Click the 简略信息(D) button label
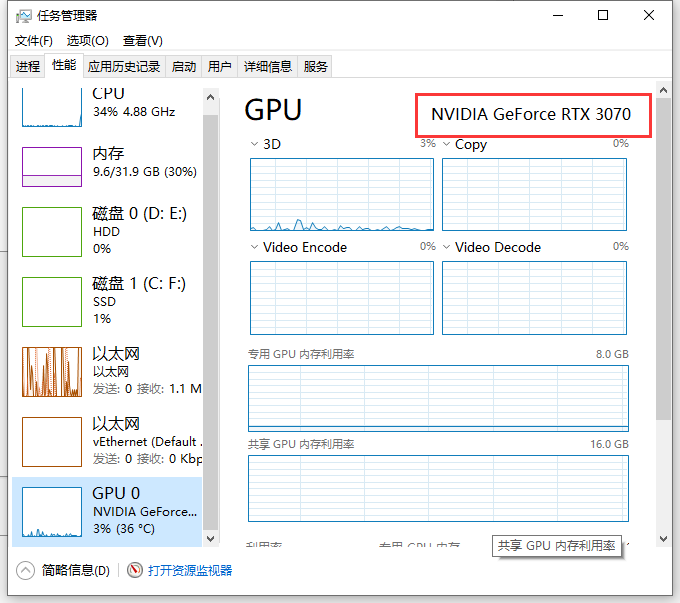This screenshot has width=680, height=603. coord(75,570)
